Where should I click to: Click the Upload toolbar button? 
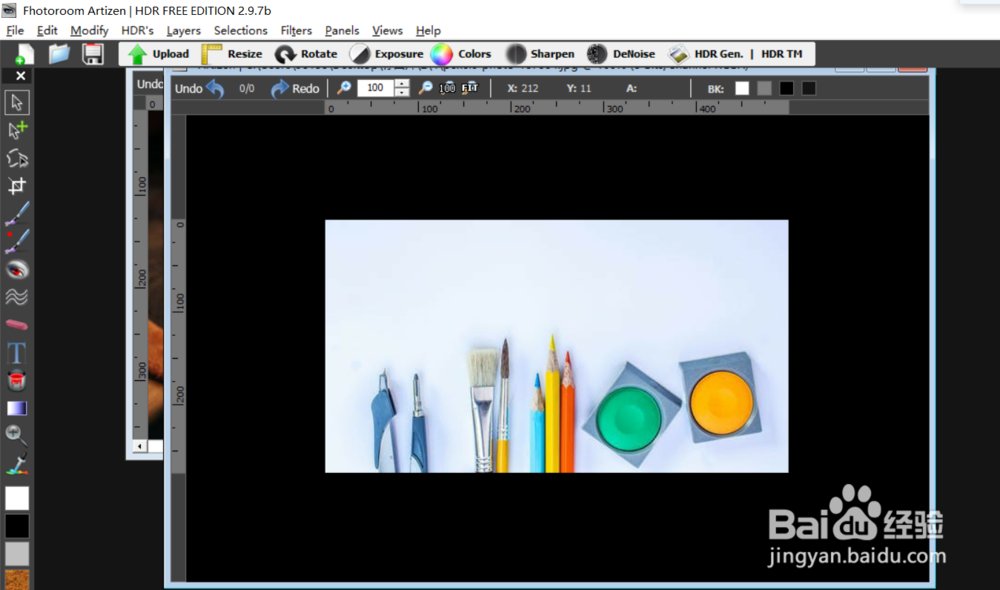[158, 54]
